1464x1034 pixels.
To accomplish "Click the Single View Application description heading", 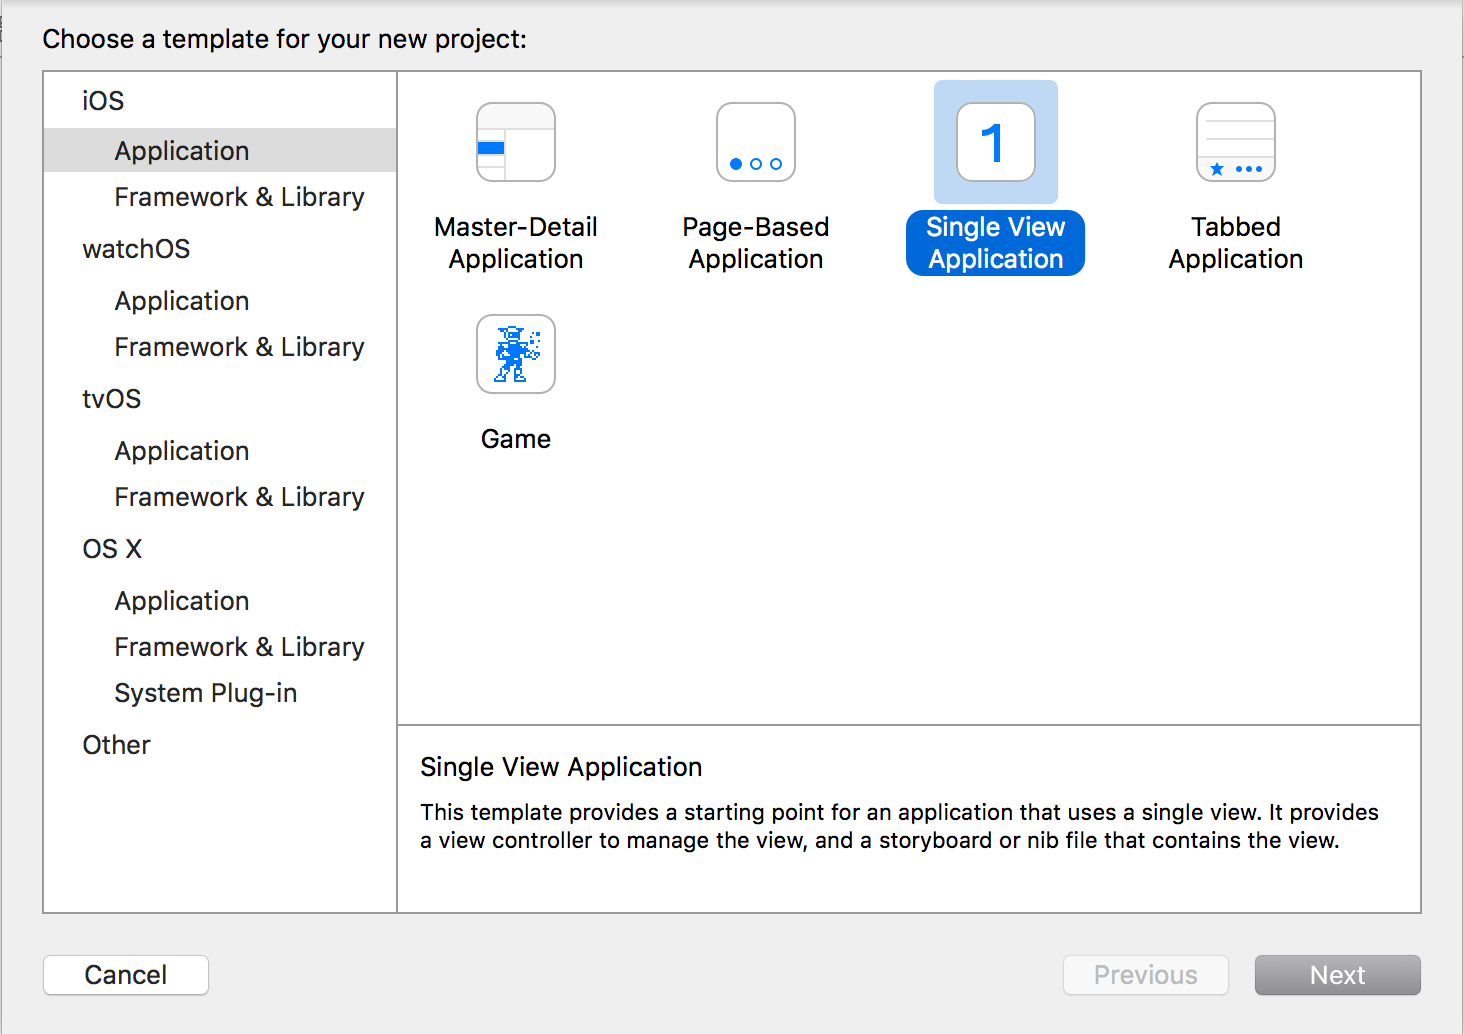I will point(561,767).
